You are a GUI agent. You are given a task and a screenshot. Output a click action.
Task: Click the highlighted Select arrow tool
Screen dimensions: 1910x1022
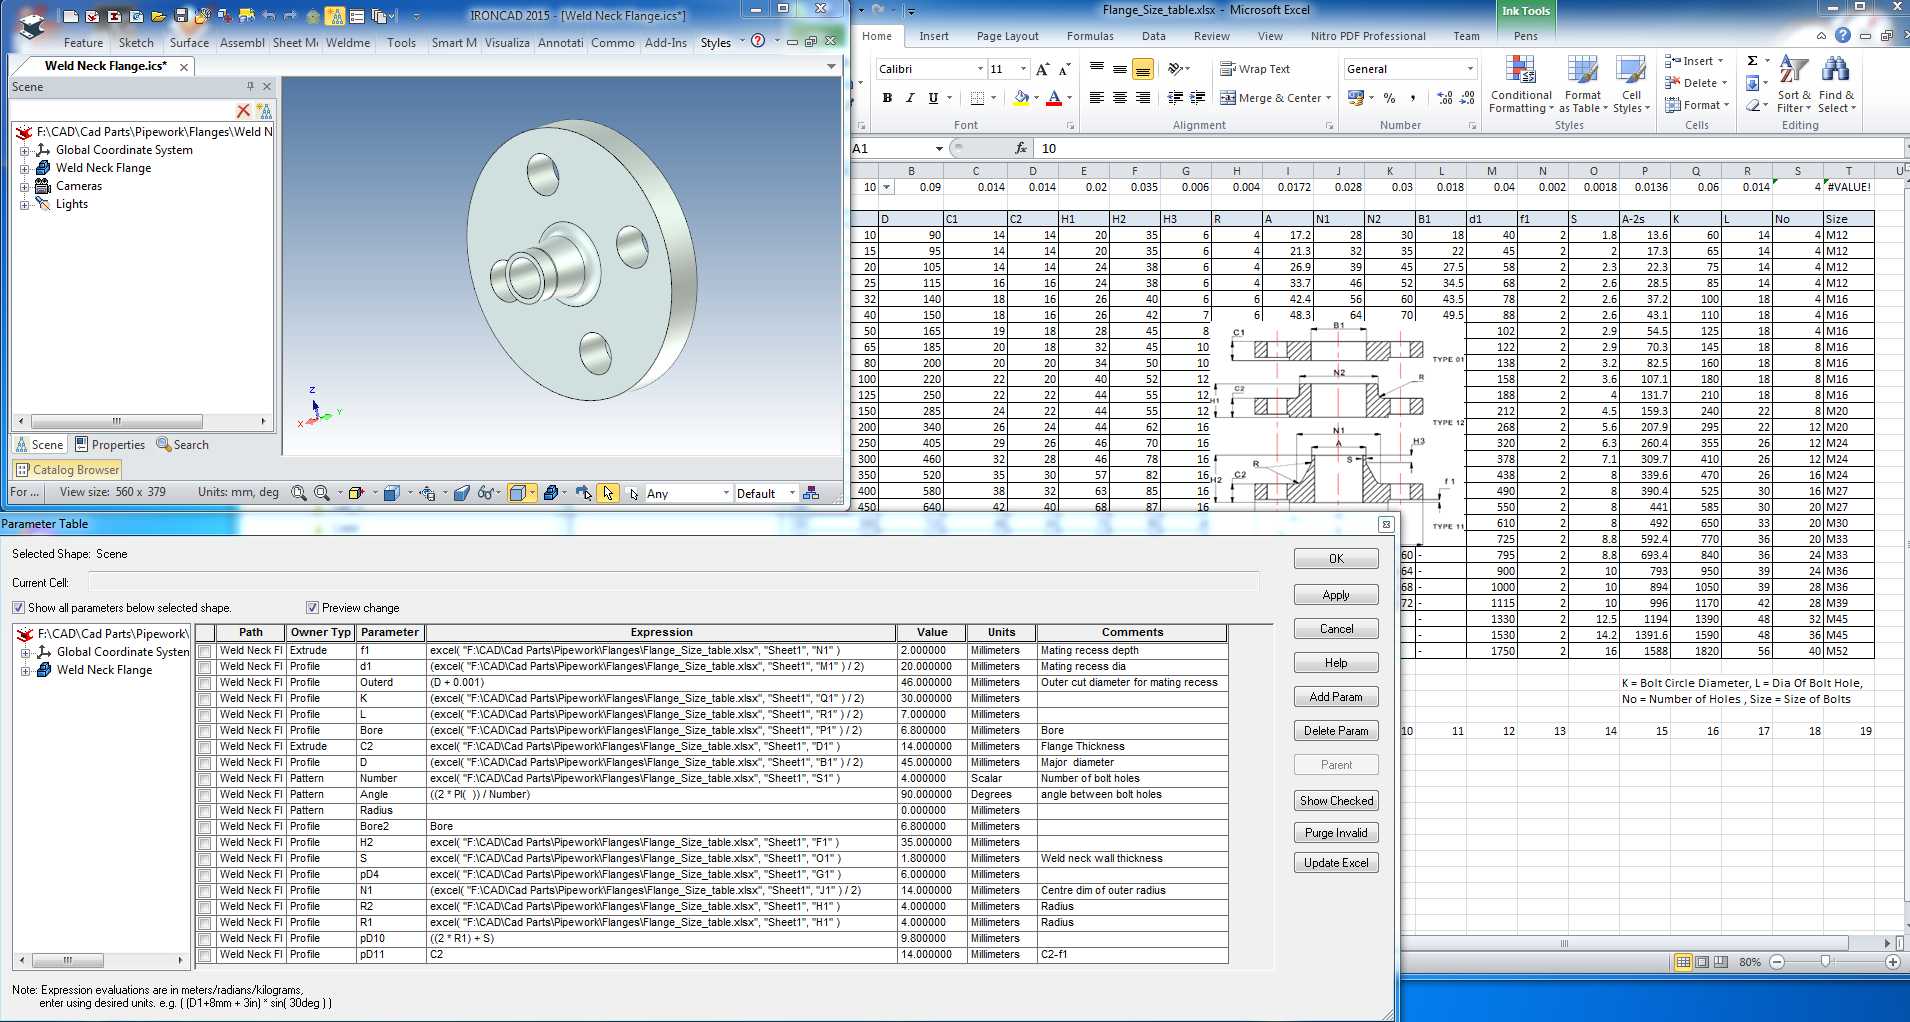pyautogui.click(x=608, y=493)
